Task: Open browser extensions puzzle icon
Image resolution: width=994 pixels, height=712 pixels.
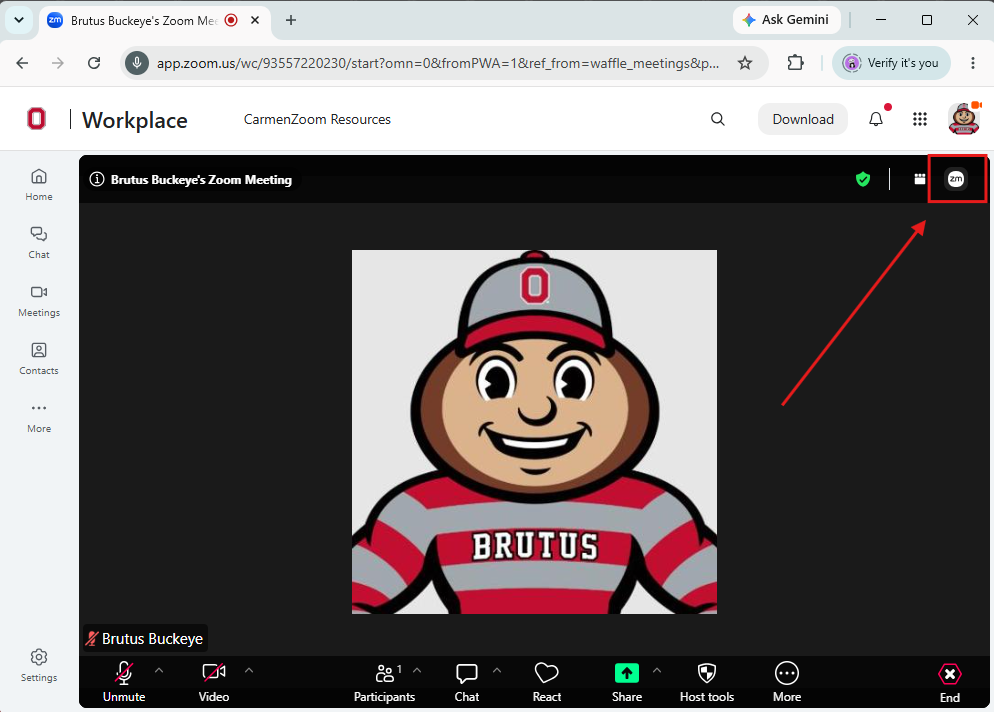Action: pyautogui.click(x=795, y=63)
